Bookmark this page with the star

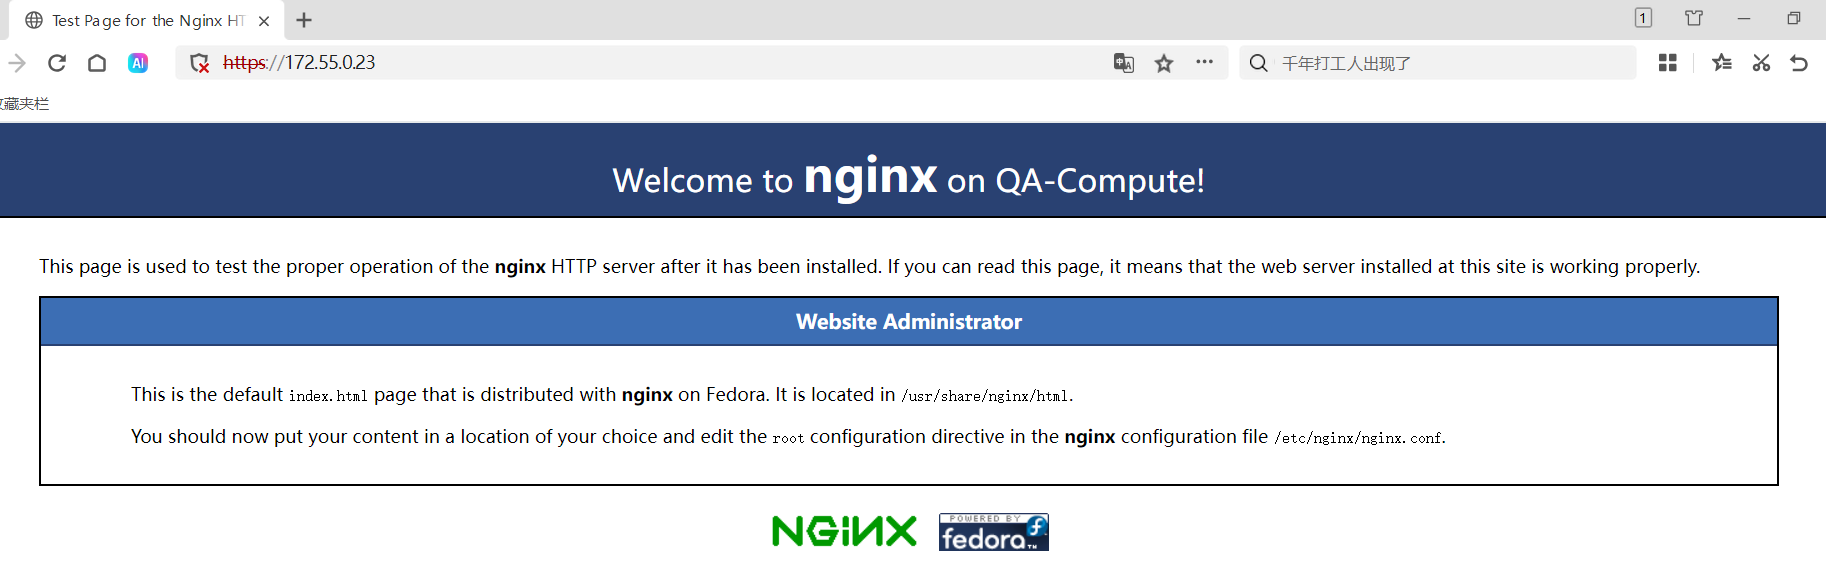click(1164, 63)
